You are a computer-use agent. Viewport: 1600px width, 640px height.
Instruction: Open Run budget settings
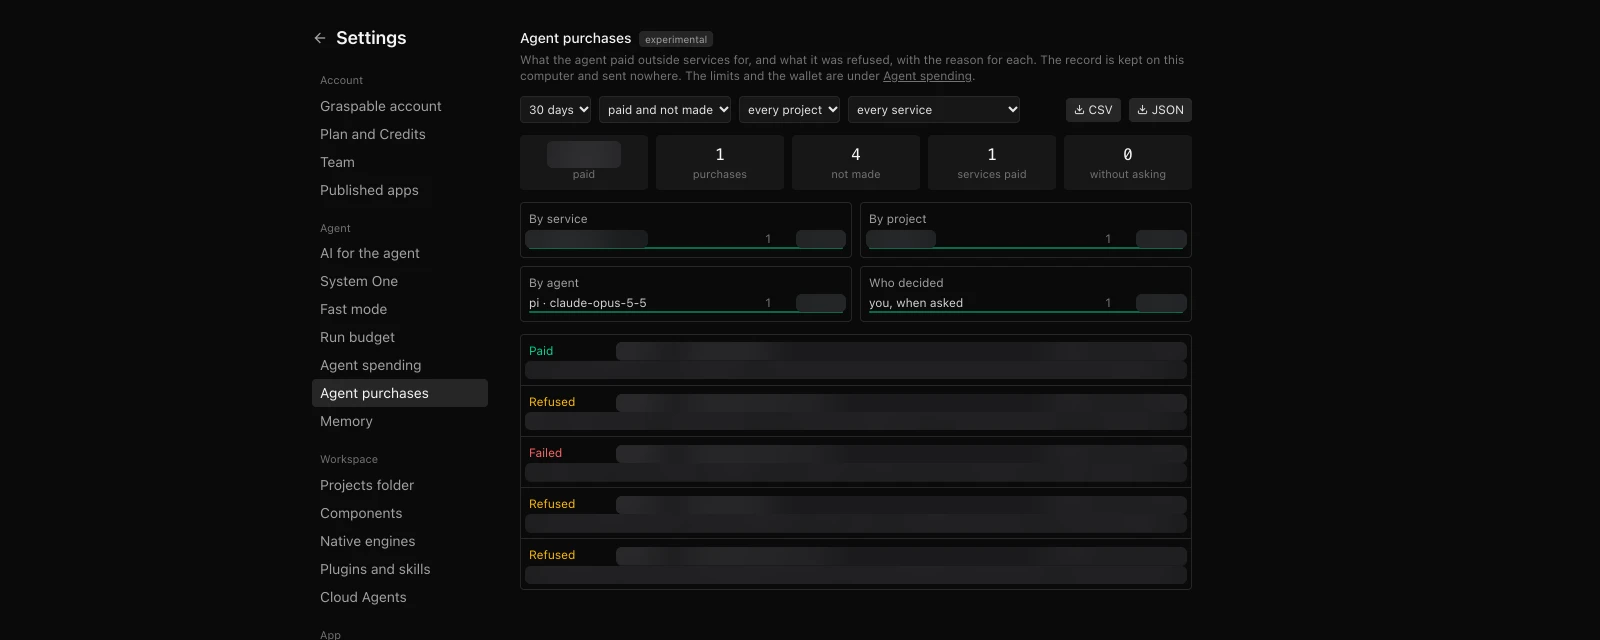(400, 337)
